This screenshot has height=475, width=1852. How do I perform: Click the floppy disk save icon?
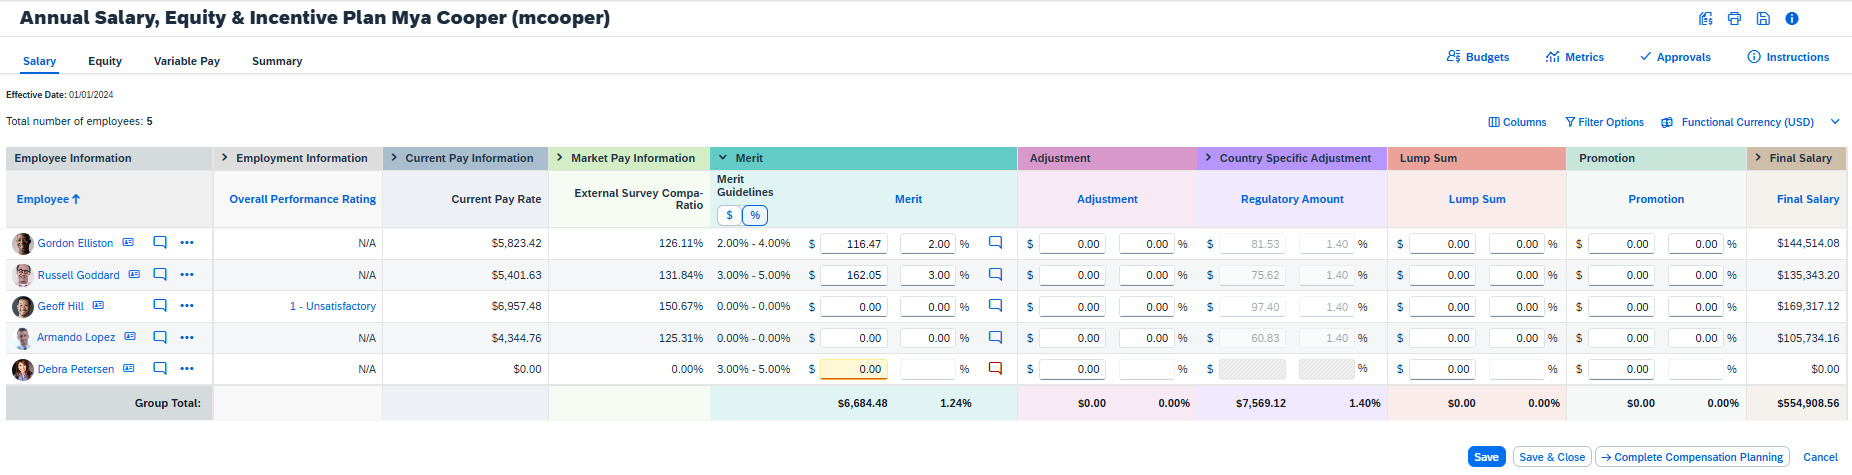coord(1763,18)
